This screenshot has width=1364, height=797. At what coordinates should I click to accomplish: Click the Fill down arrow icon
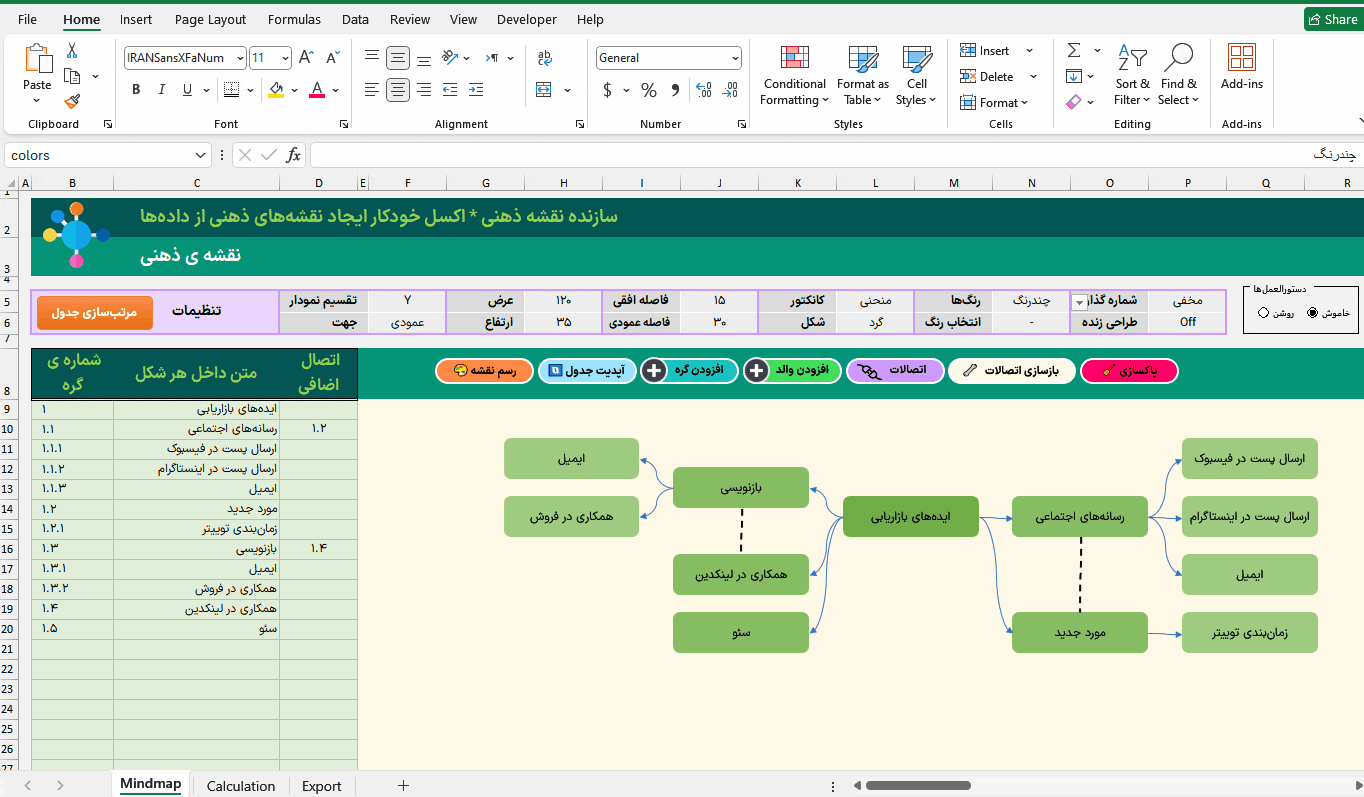point(1074,76)
